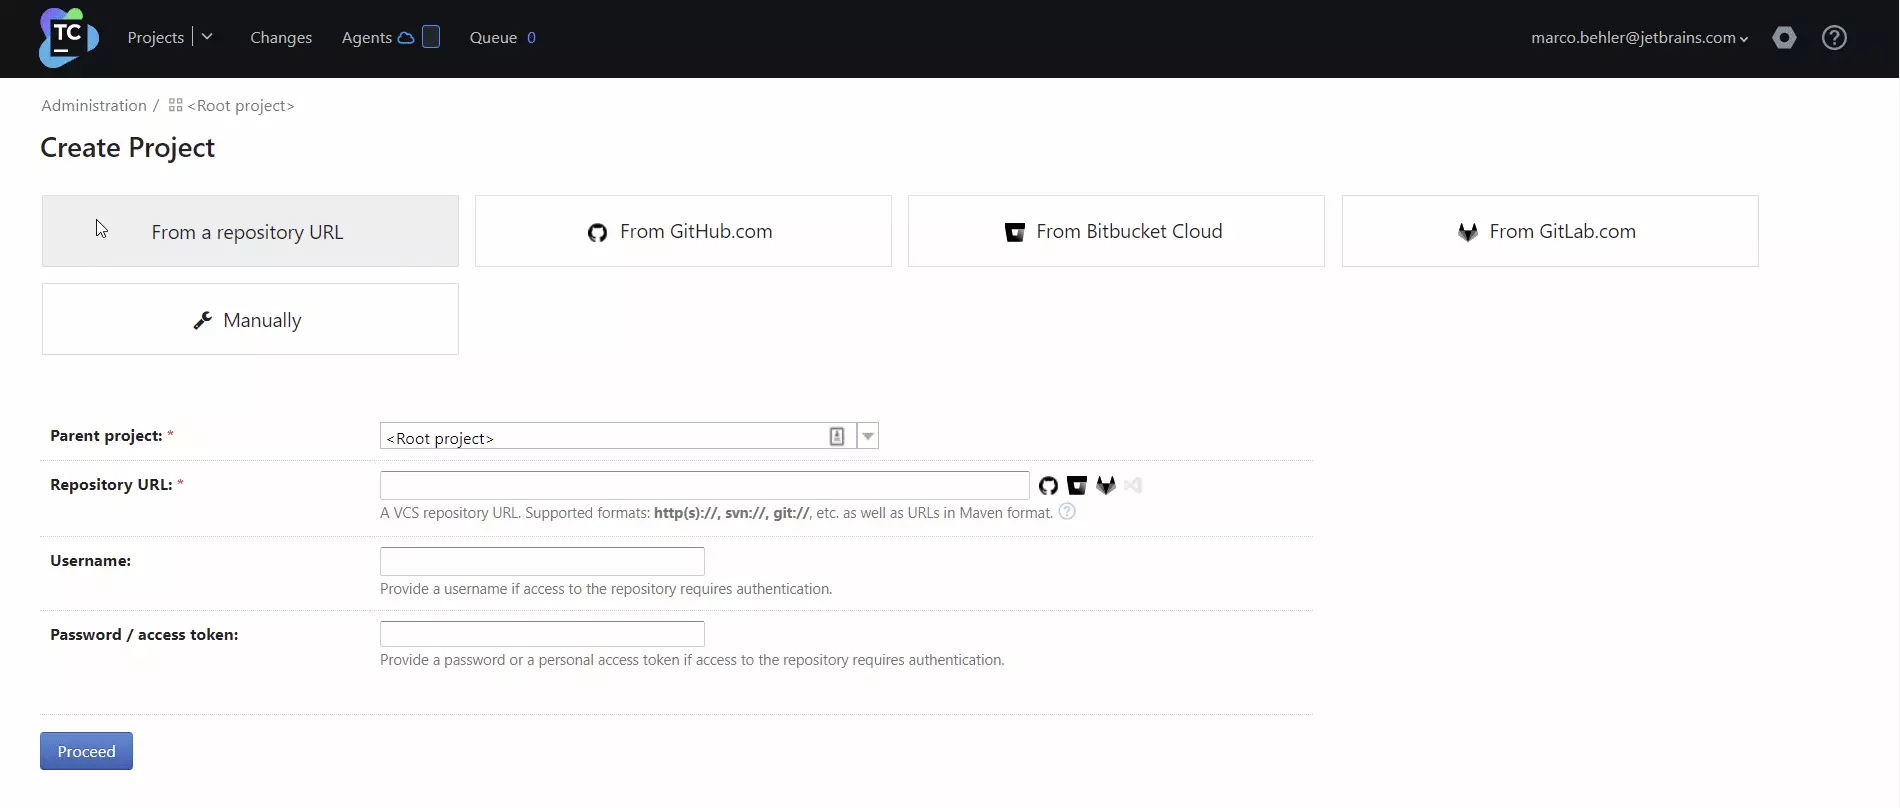Open the help question mark in header
Screen dimensions: 1900x808
tap(1834, 38)
